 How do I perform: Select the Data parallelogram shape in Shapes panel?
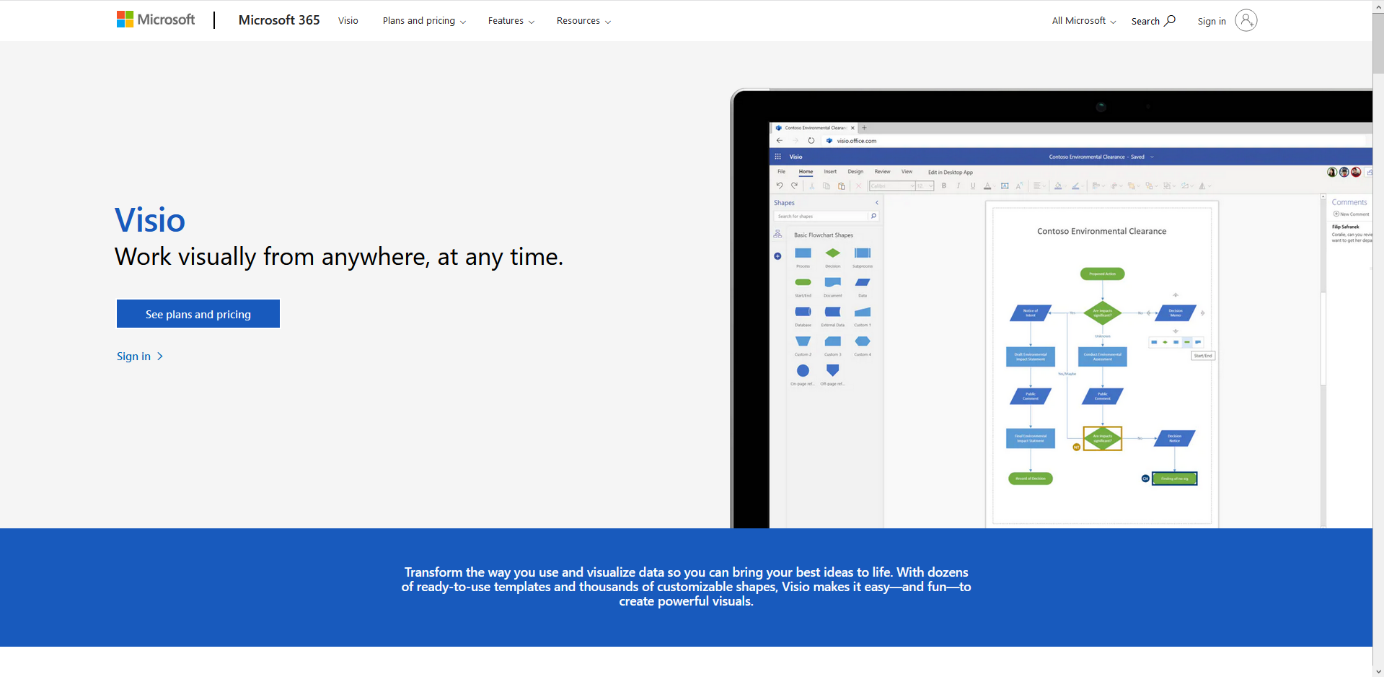tap(862, 282)
